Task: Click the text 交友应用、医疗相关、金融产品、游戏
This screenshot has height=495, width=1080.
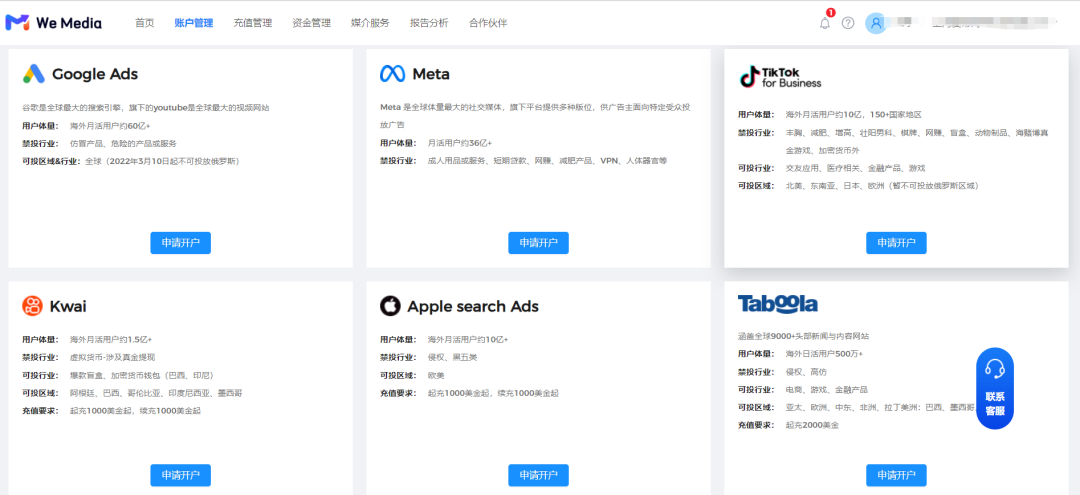Action: pos(855,168)
